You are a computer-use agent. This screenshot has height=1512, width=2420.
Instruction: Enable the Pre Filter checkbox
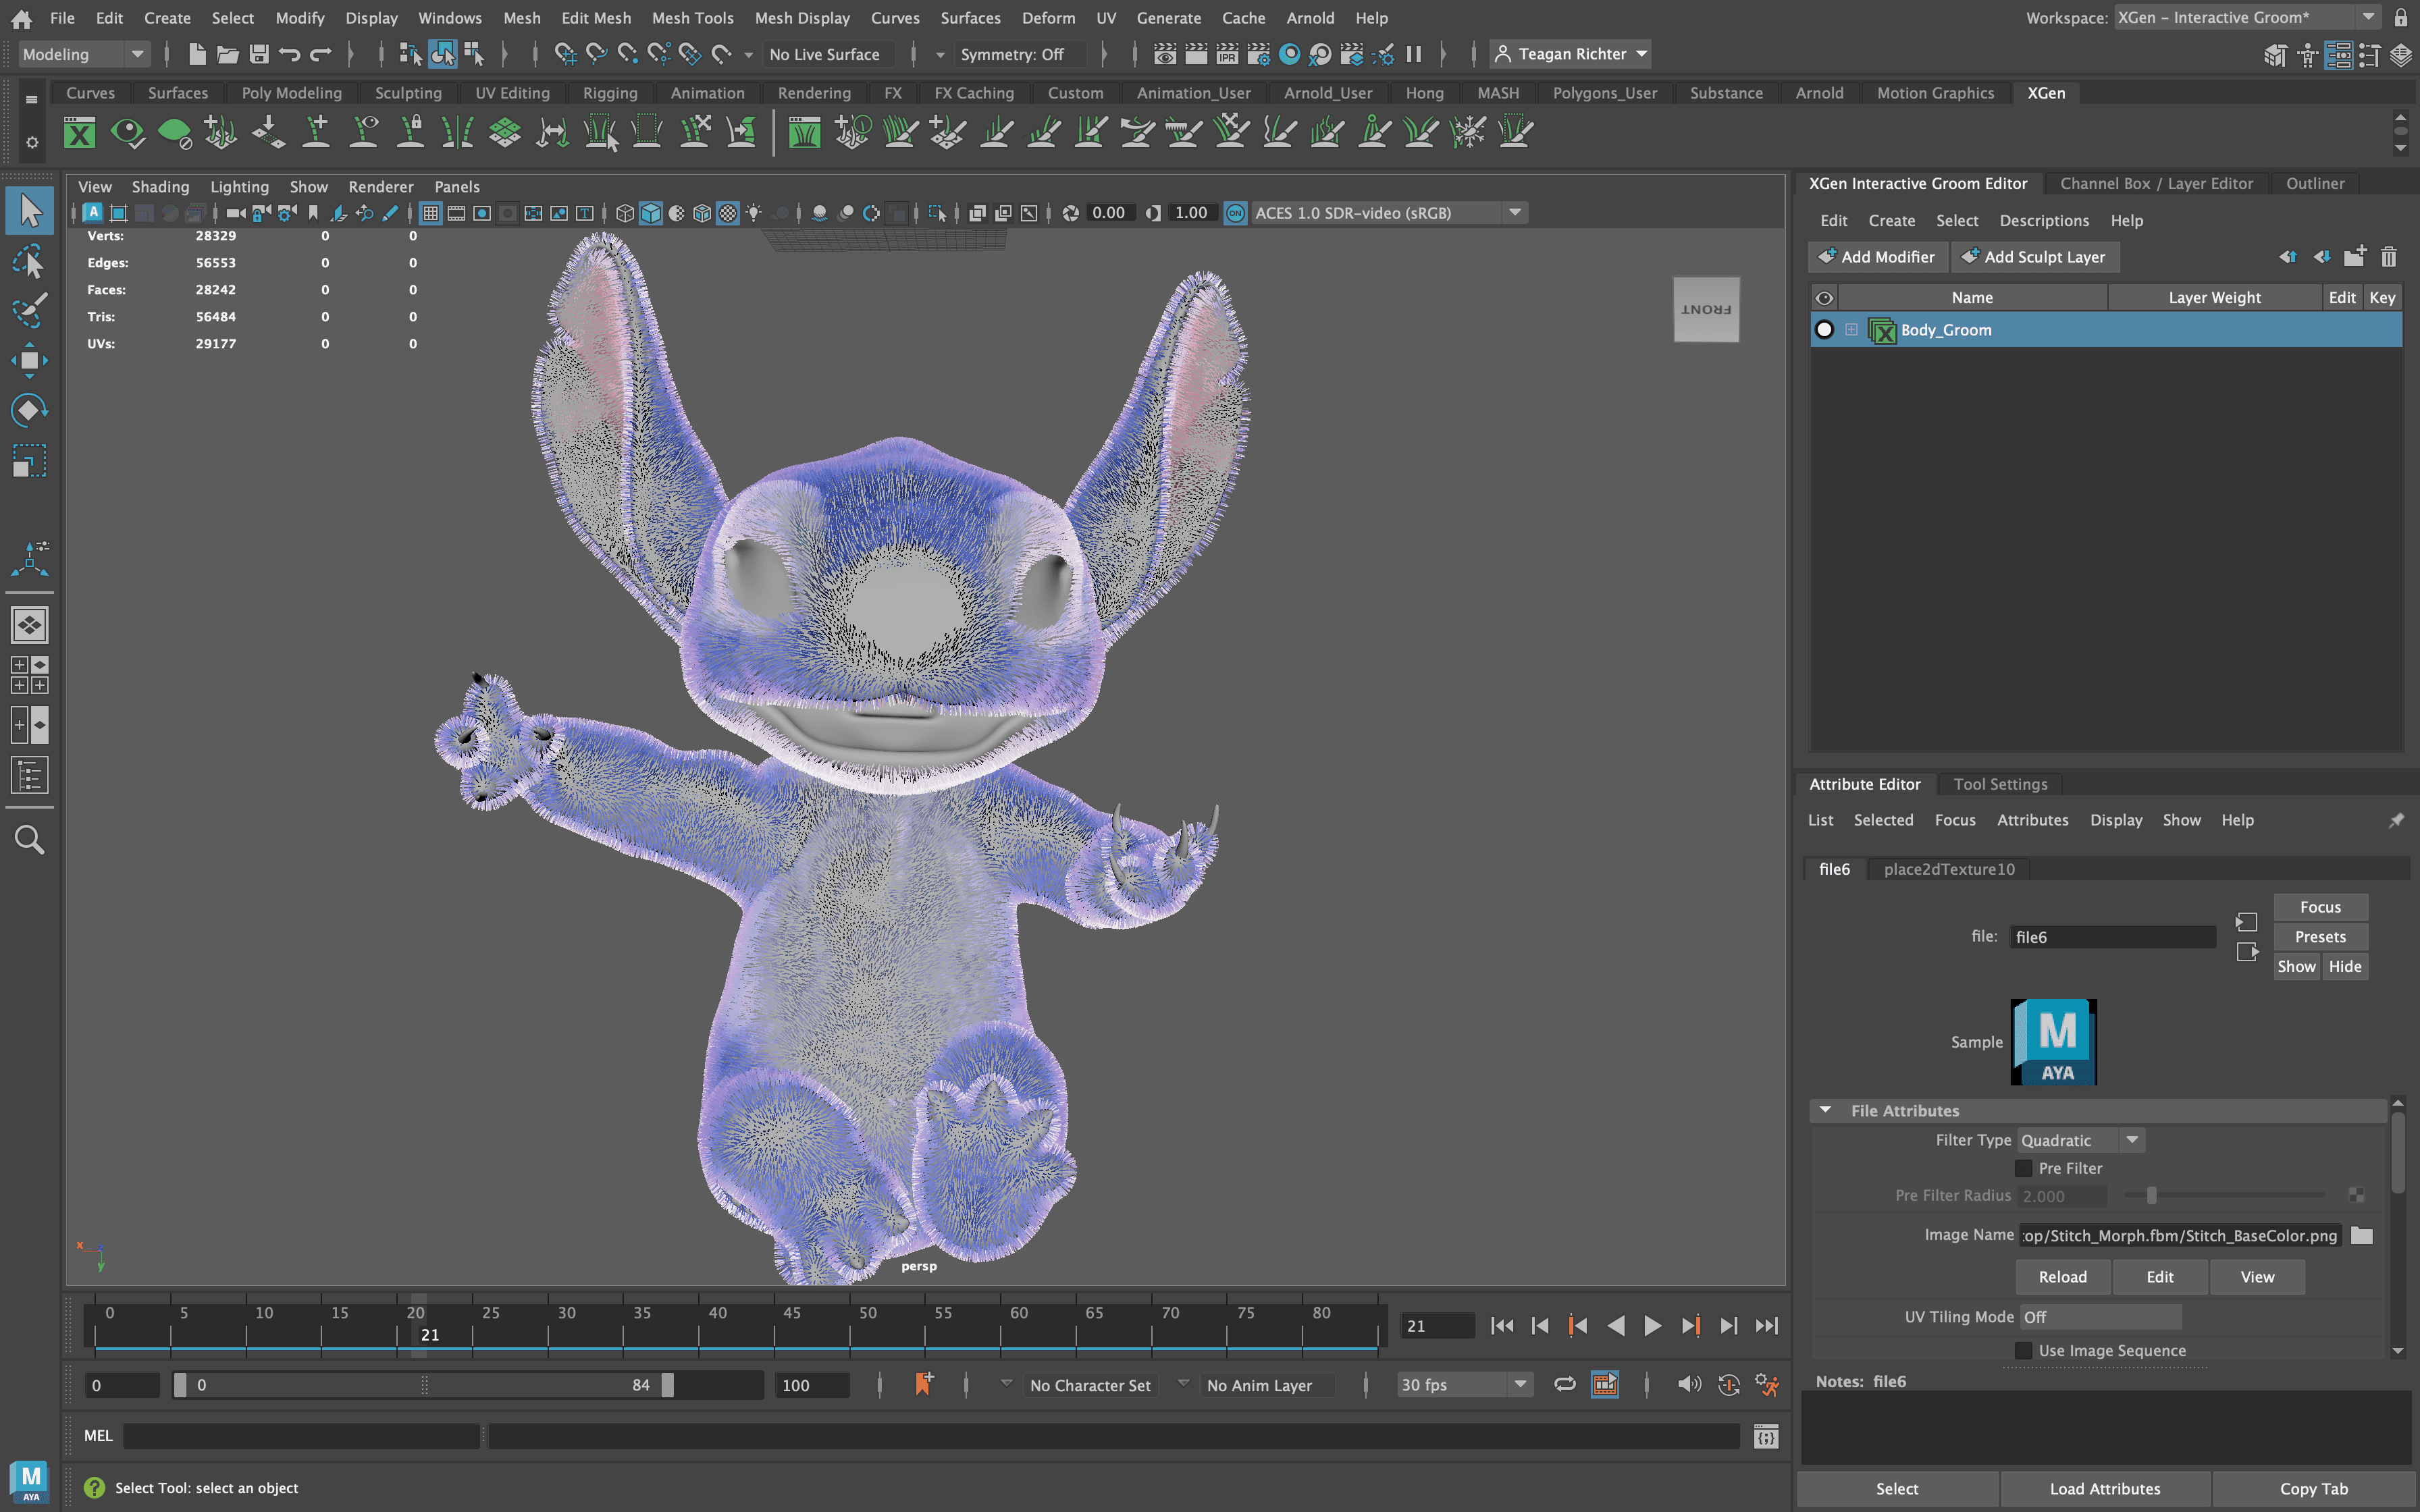(2024, 1168)
